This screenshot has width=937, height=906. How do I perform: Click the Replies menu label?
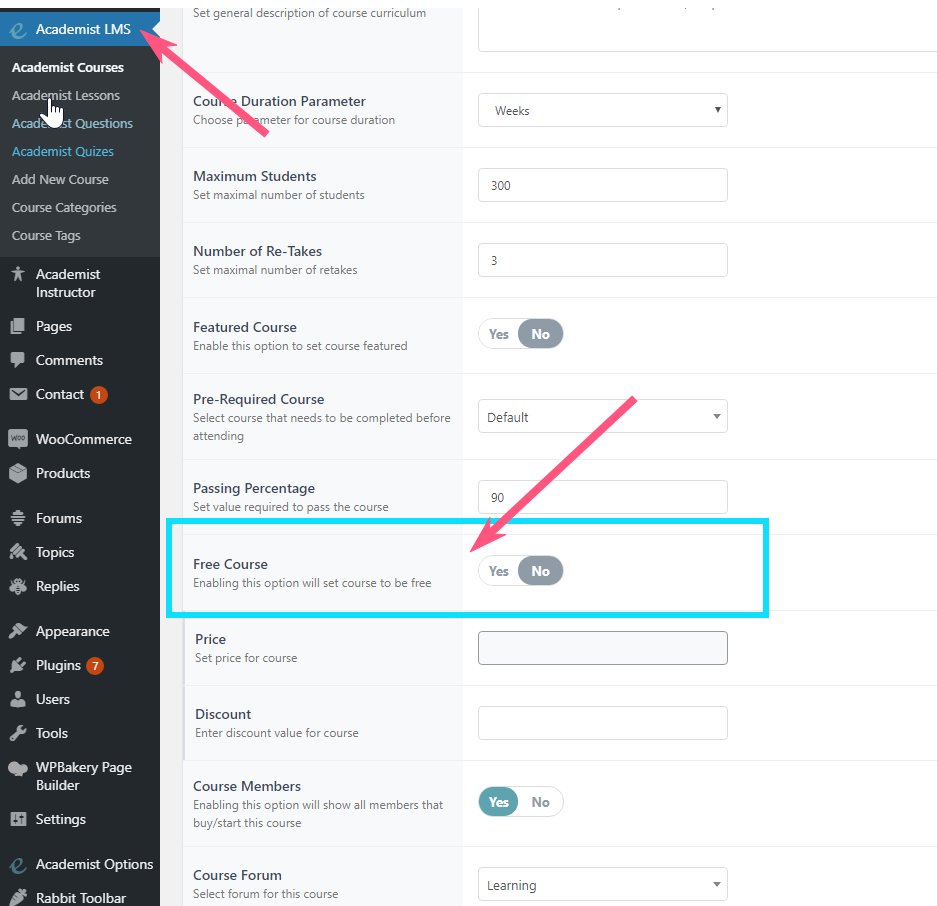coord(57,586)
